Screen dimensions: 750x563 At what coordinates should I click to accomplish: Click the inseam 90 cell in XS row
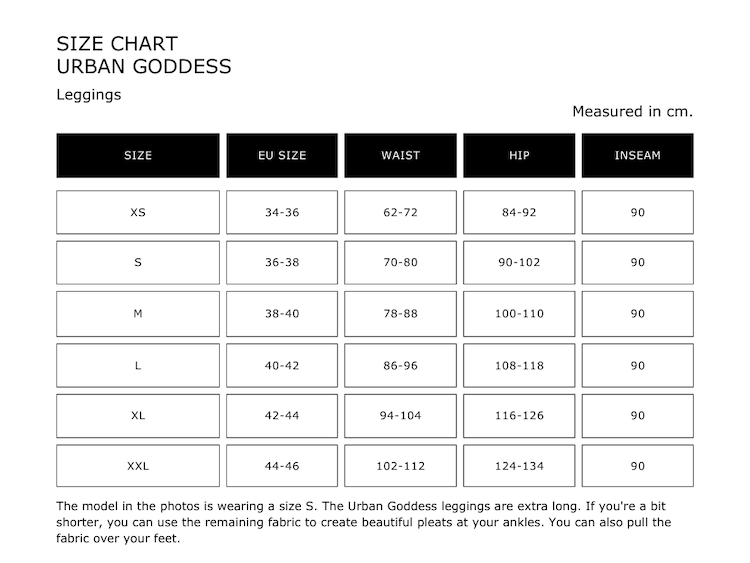click(637, 213)
